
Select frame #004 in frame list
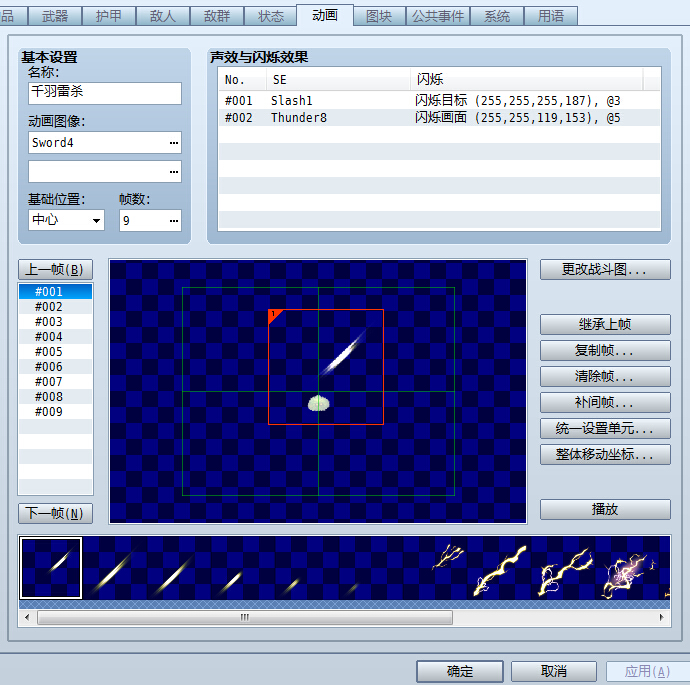55,337
